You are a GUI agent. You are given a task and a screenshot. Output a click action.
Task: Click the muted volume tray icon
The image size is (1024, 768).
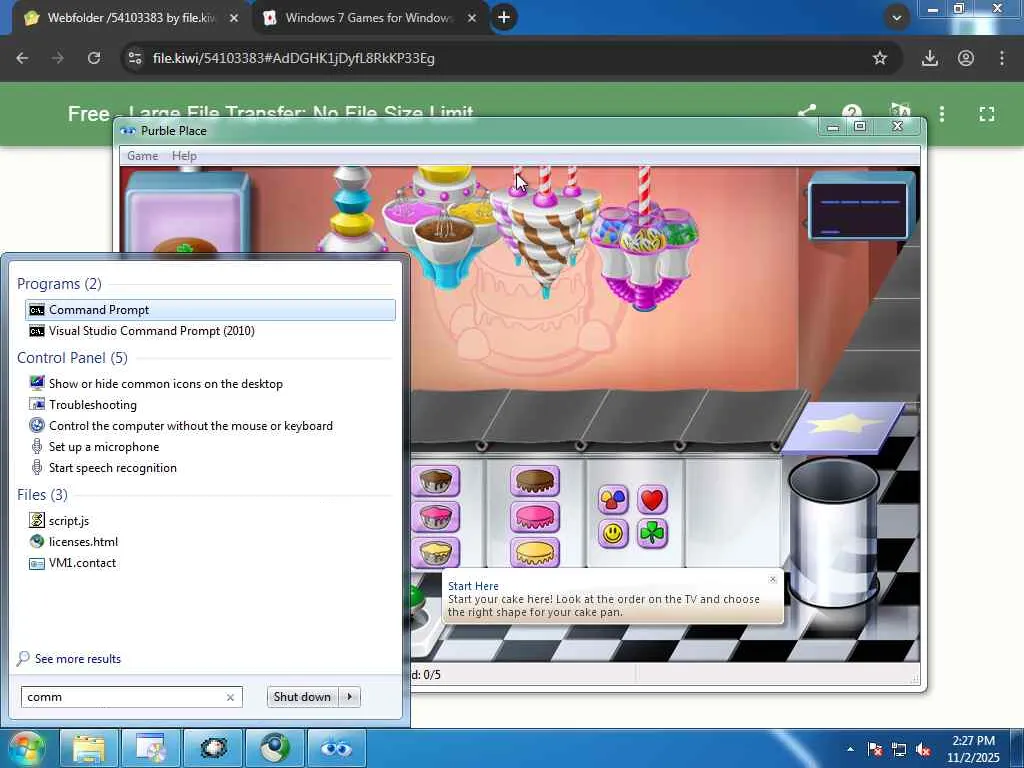pyautogui.click(x=923, y=749)
